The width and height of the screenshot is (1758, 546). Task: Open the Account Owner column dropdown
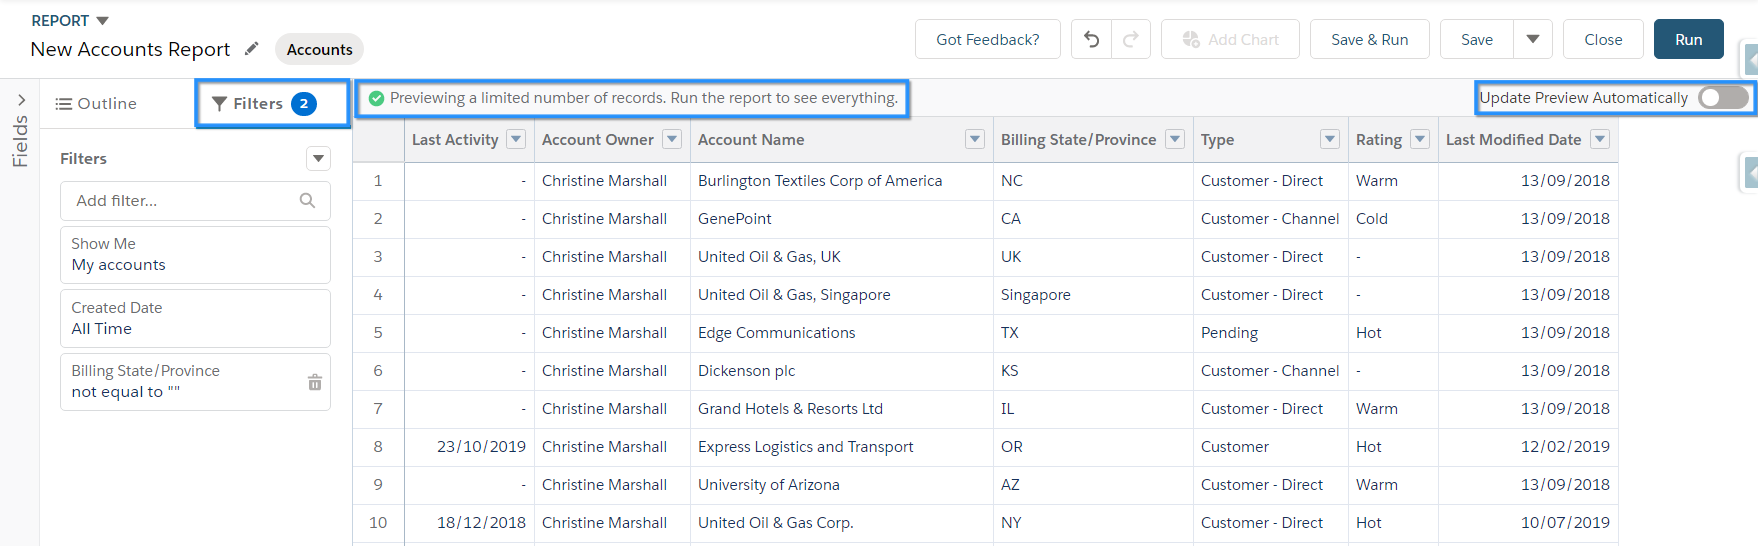pyautogui.click(x=673, y=140)
